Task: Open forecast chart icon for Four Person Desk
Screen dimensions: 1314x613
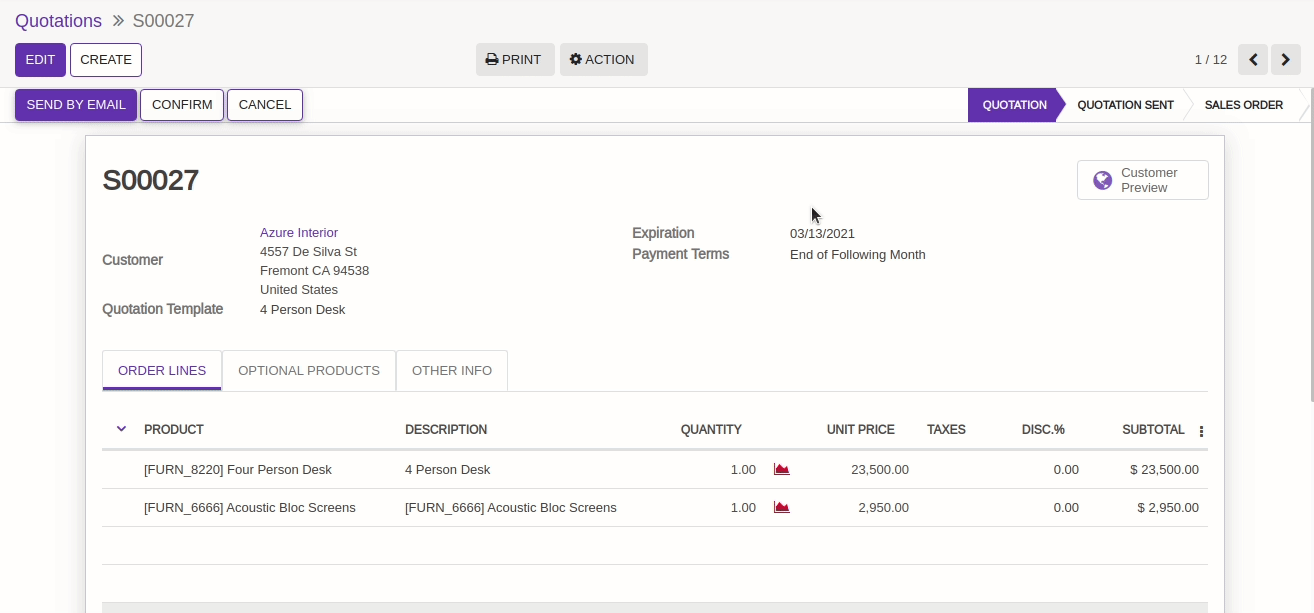Action: coord(782,469)
